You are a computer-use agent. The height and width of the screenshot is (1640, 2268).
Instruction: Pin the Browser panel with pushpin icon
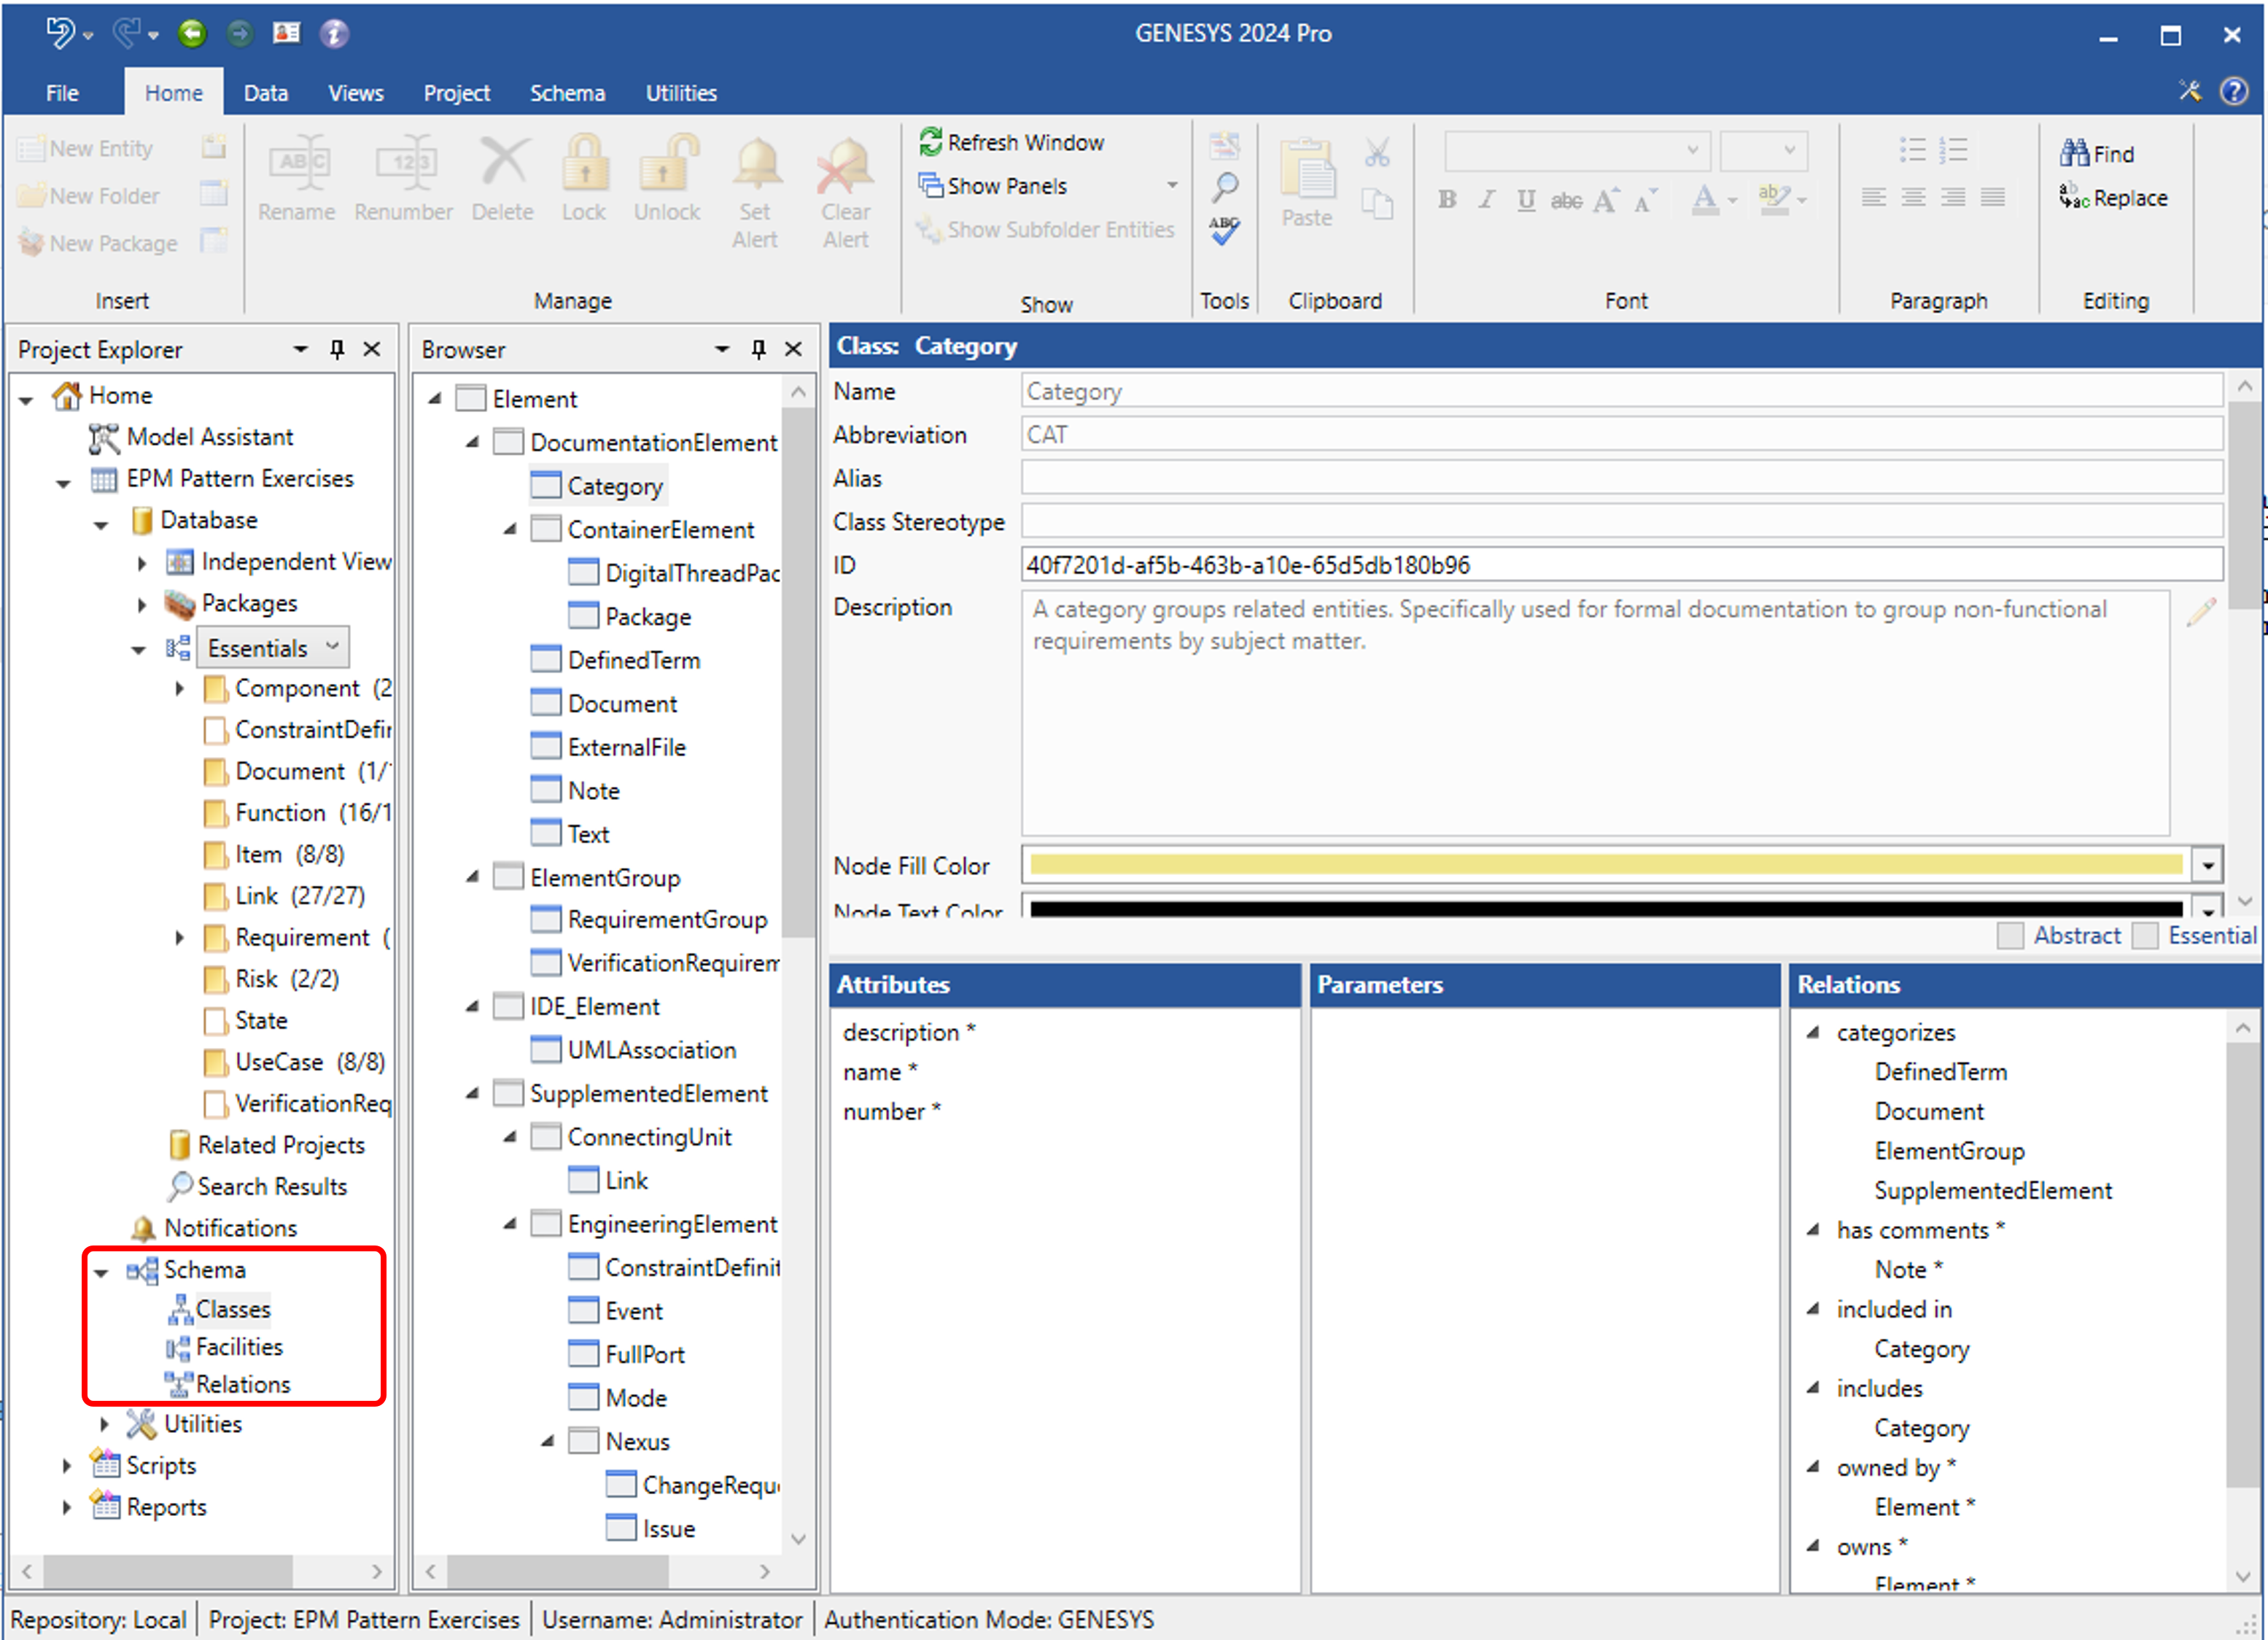click(758, 349)
